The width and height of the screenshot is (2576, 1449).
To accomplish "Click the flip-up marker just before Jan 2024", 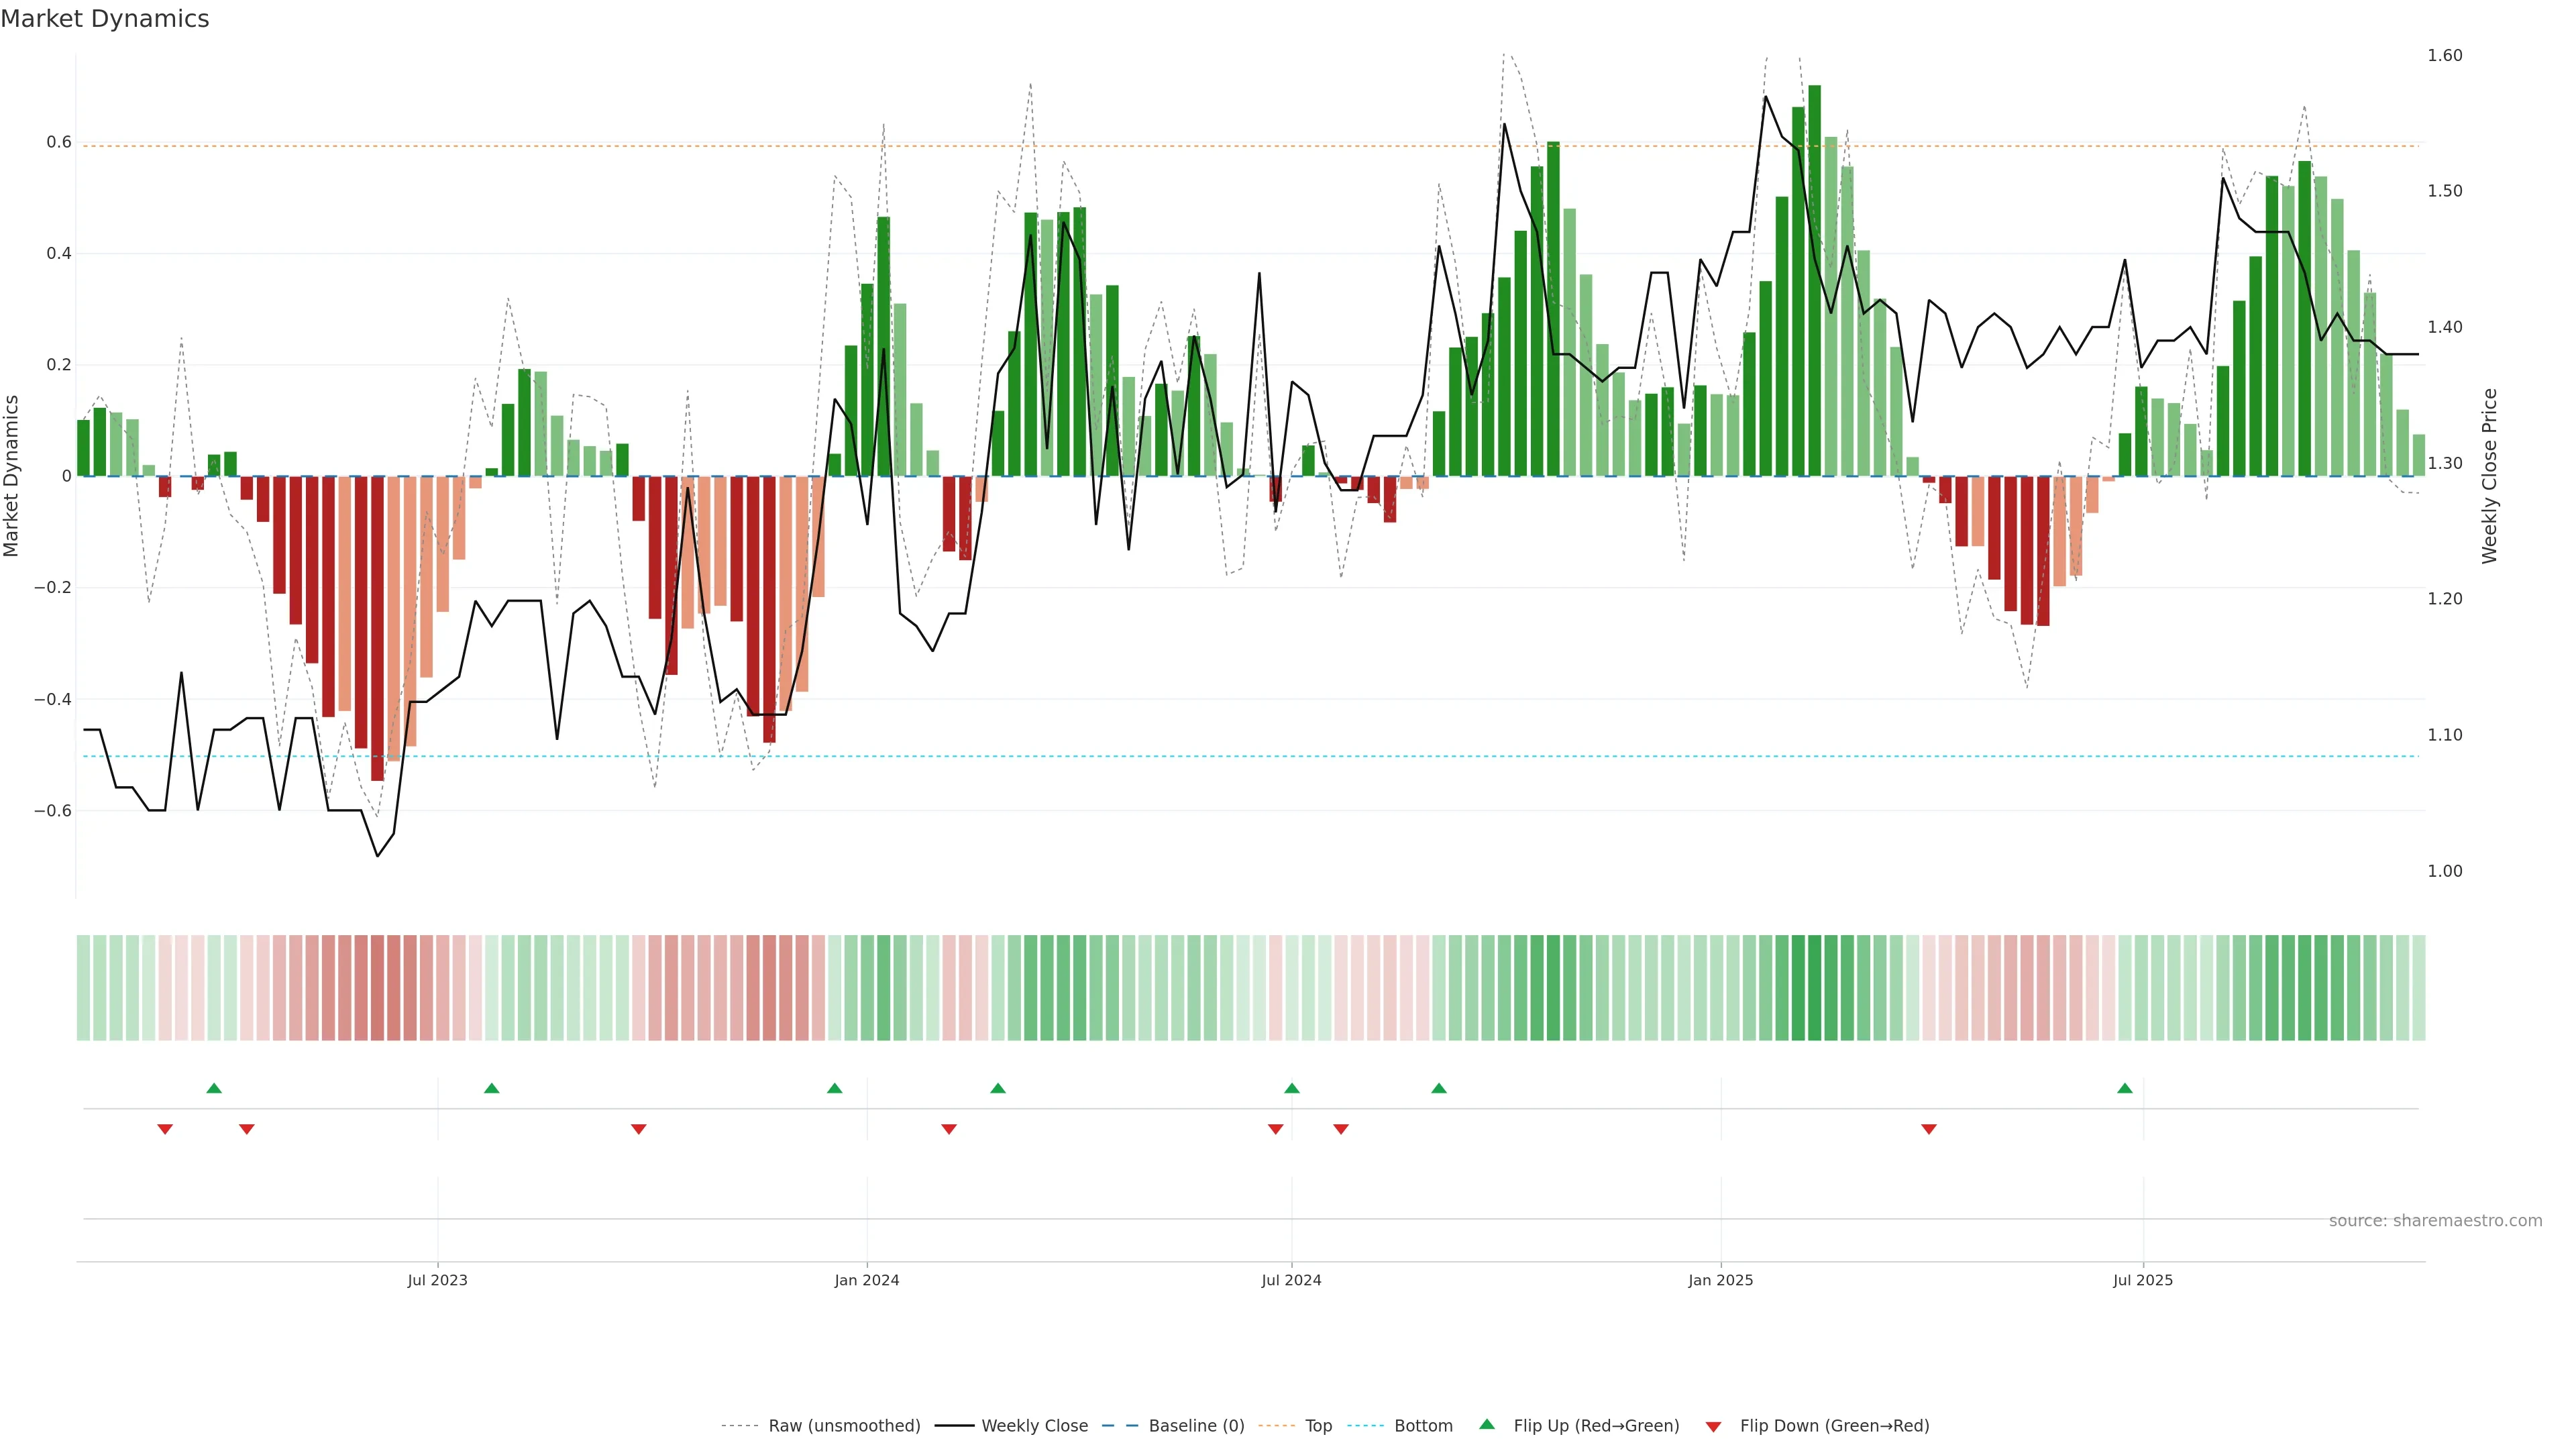I will click(835, 1088).
